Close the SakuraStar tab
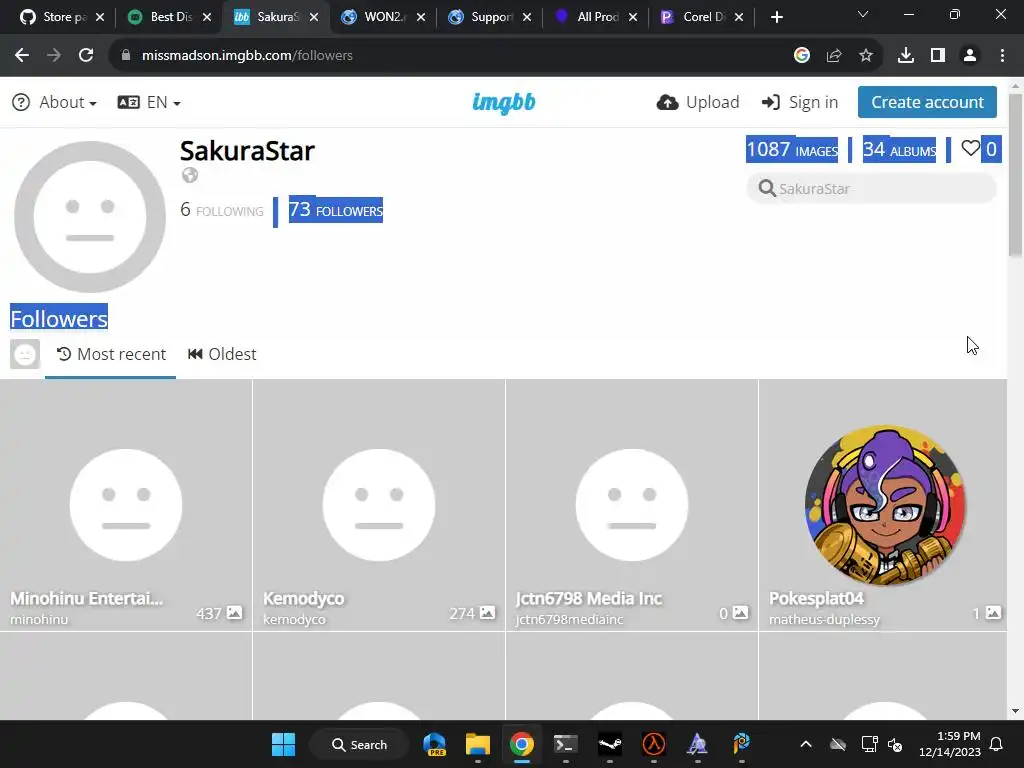Image resolution: width=1024 pixels, height=768 pixels. (x=314, y=17)
